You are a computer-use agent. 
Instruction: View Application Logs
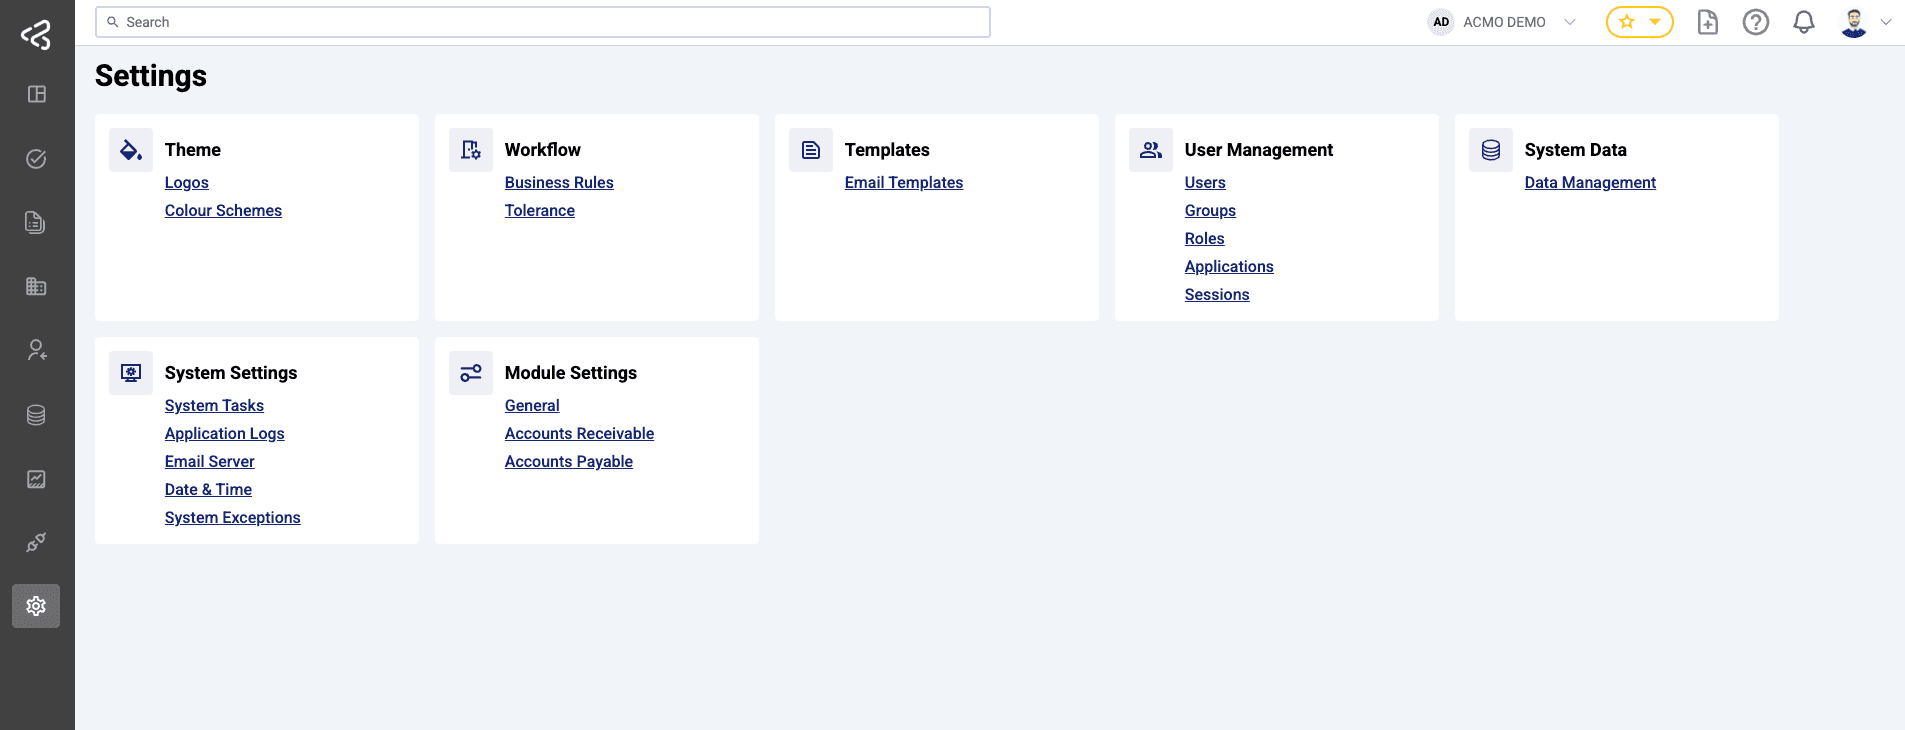click(x=224, y=434)
